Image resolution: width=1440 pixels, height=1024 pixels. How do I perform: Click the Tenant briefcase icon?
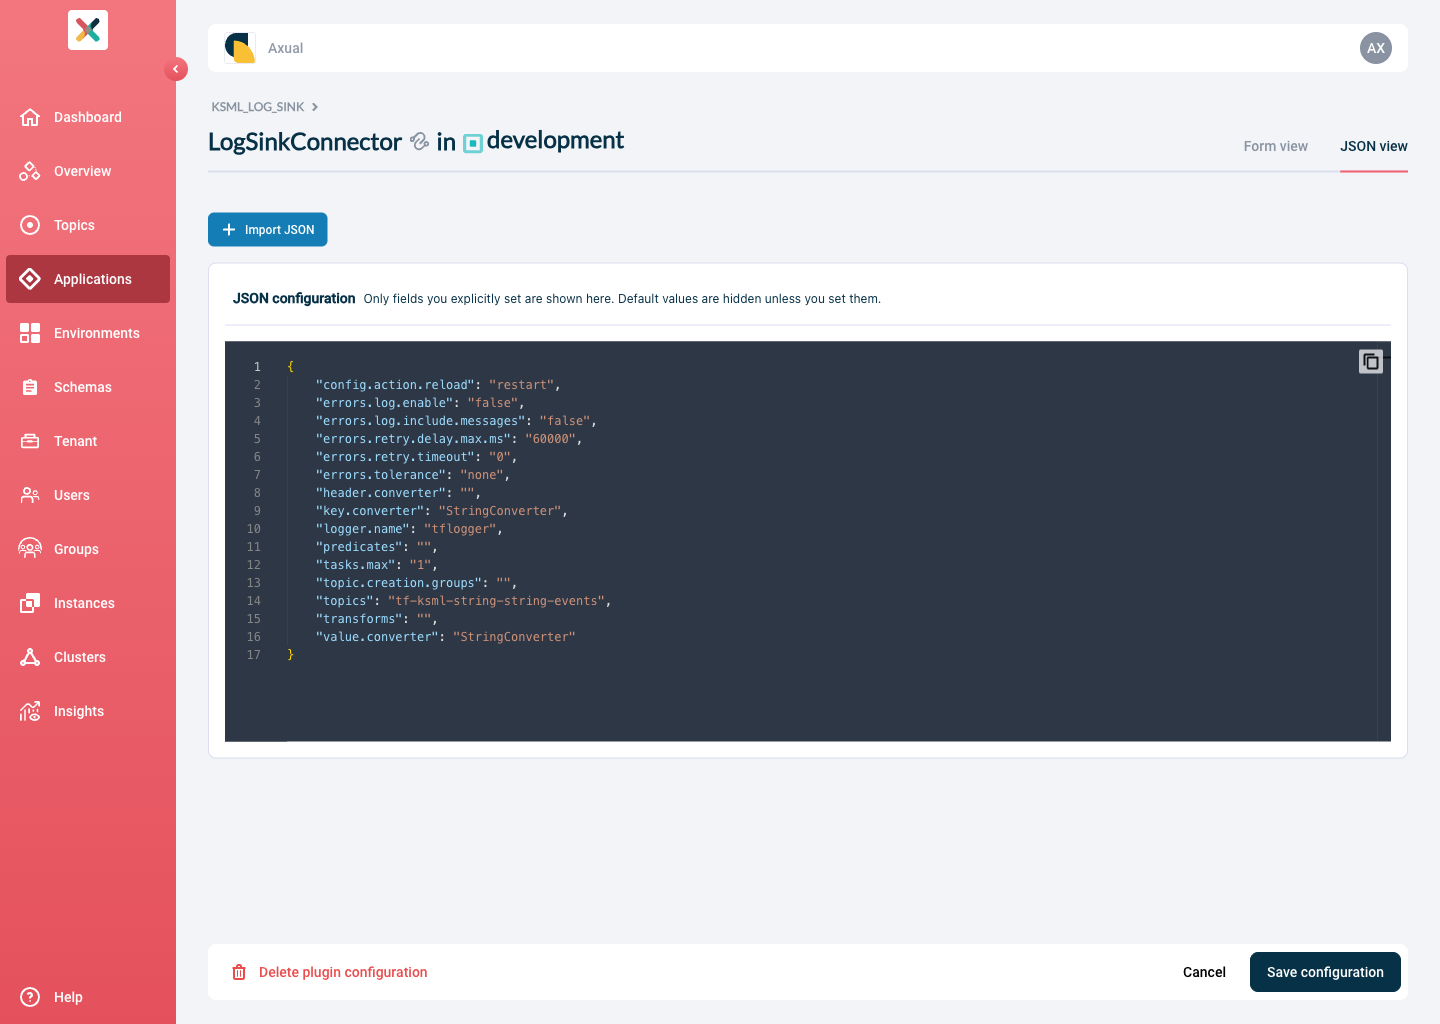[30, 441]
